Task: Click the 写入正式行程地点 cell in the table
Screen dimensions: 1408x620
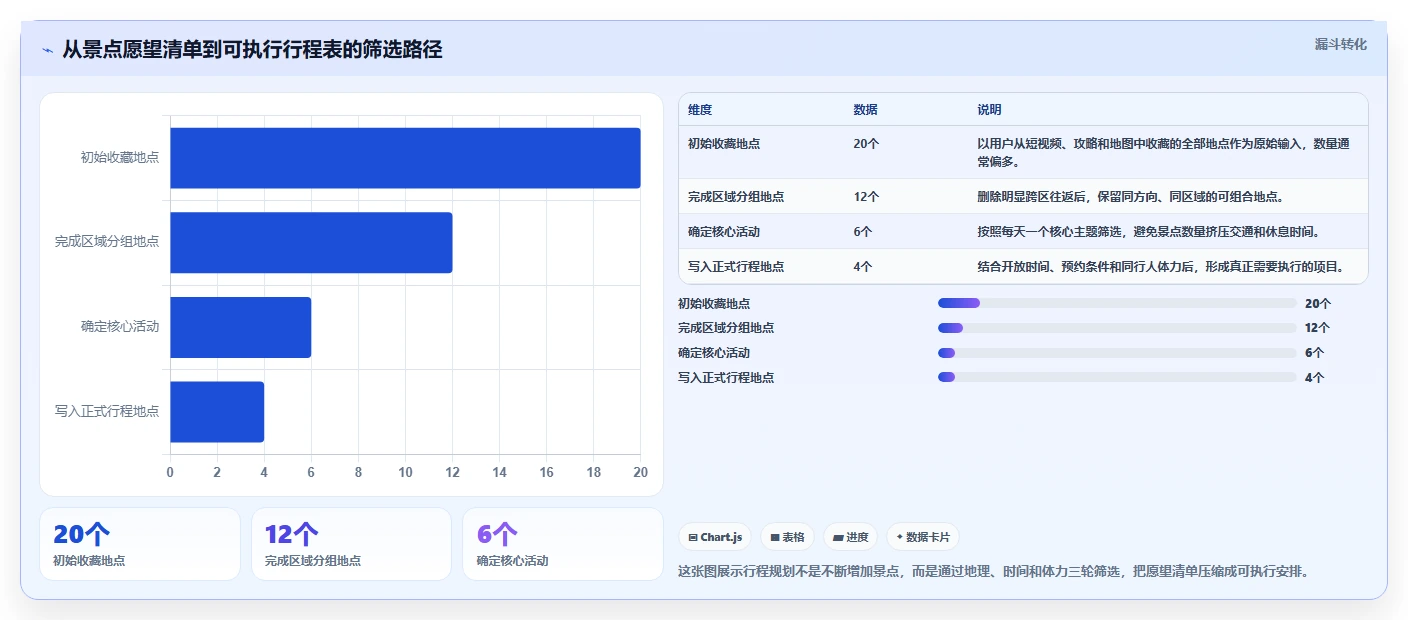Action: click(736, 267)
